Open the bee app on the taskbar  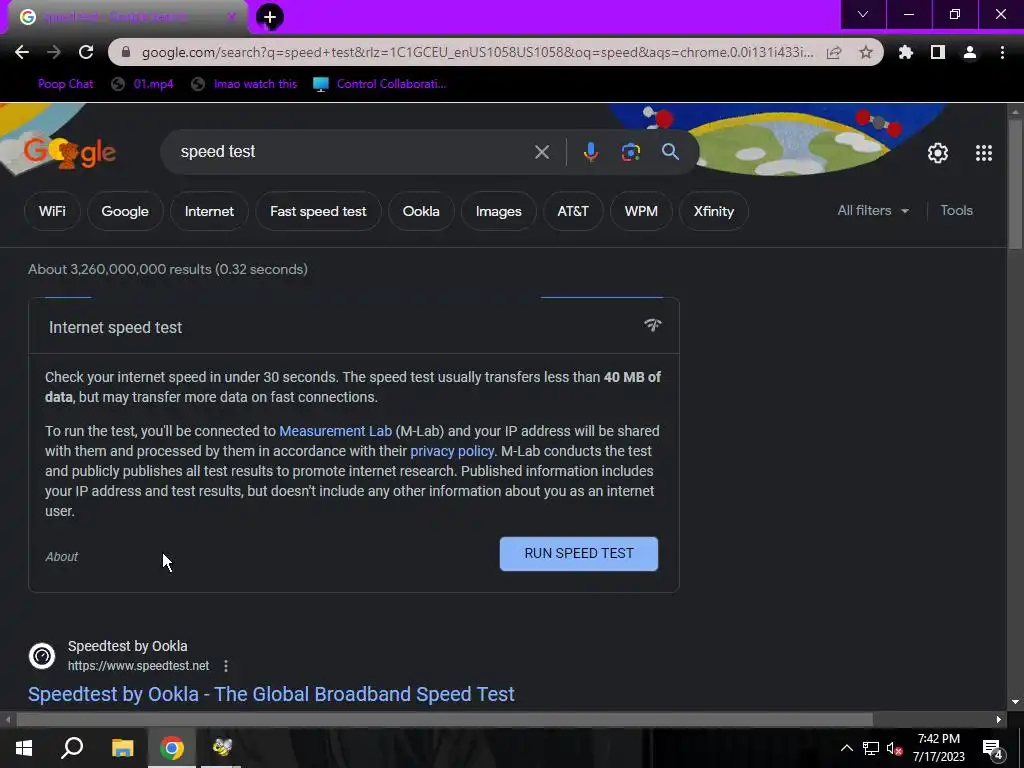[222, 748]
